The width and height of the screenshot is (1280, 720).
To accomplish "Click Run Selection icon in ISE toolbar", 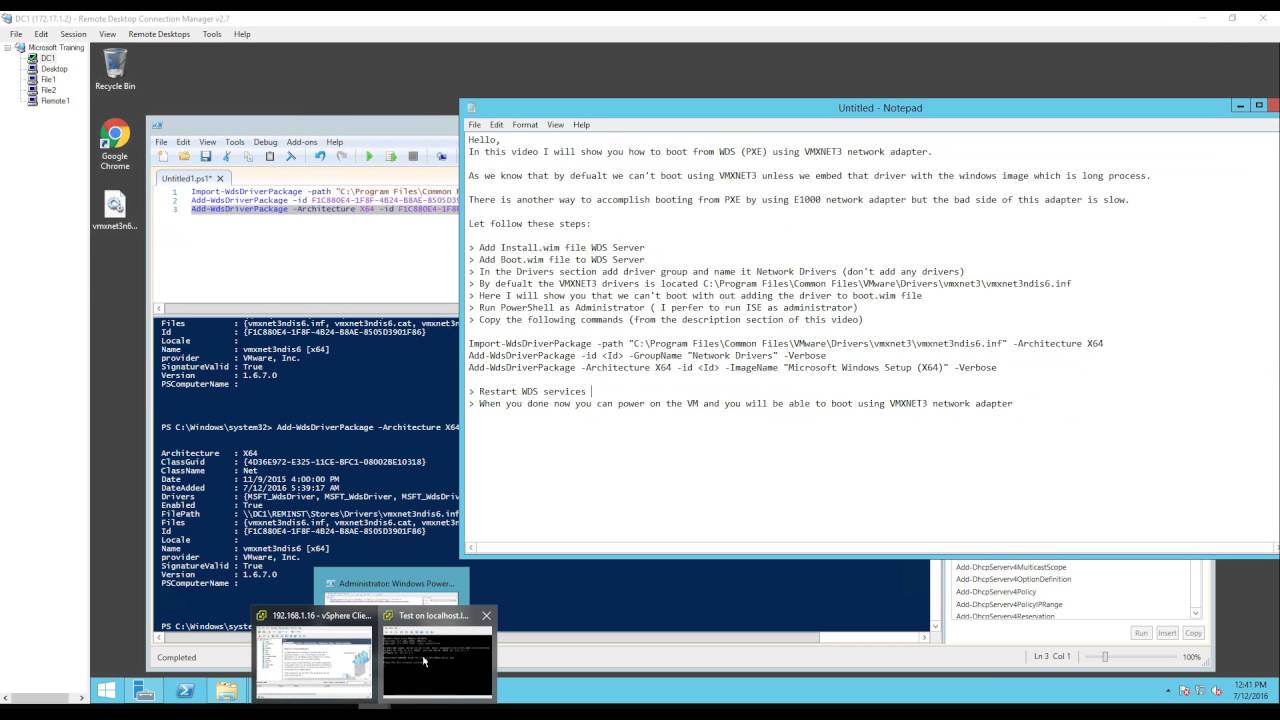I will tap(391, 157).
